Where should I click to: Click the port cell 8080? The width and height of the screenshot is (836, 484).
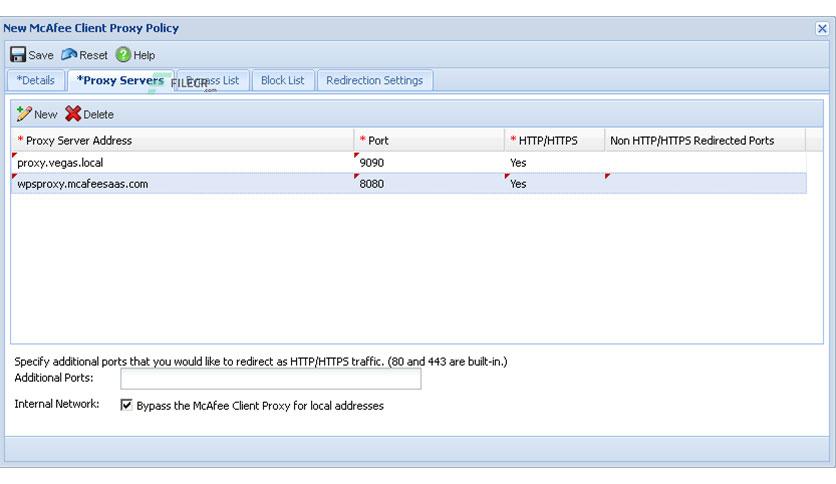[429, 184]
